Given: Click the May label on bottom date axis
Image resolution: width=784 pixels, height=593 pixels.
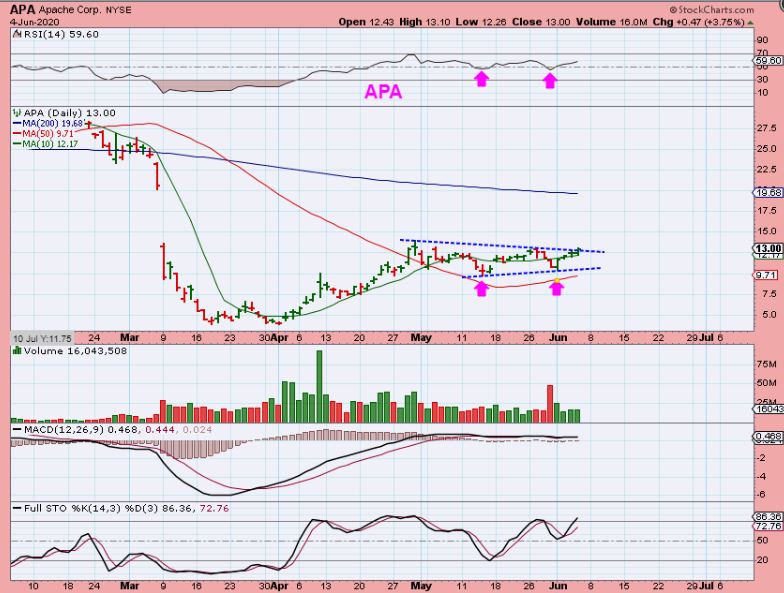Looking at the screenshot, I should (x=421, y=586).
